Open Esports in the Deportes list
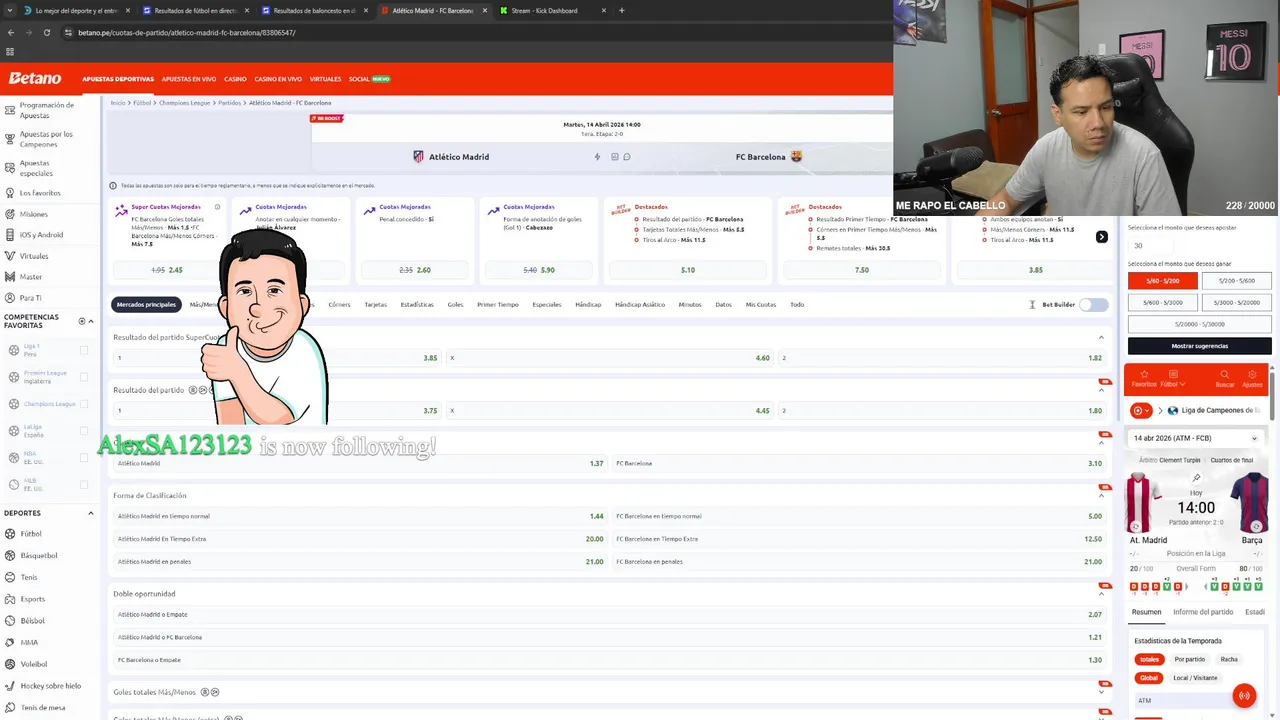 click(32, 599)
